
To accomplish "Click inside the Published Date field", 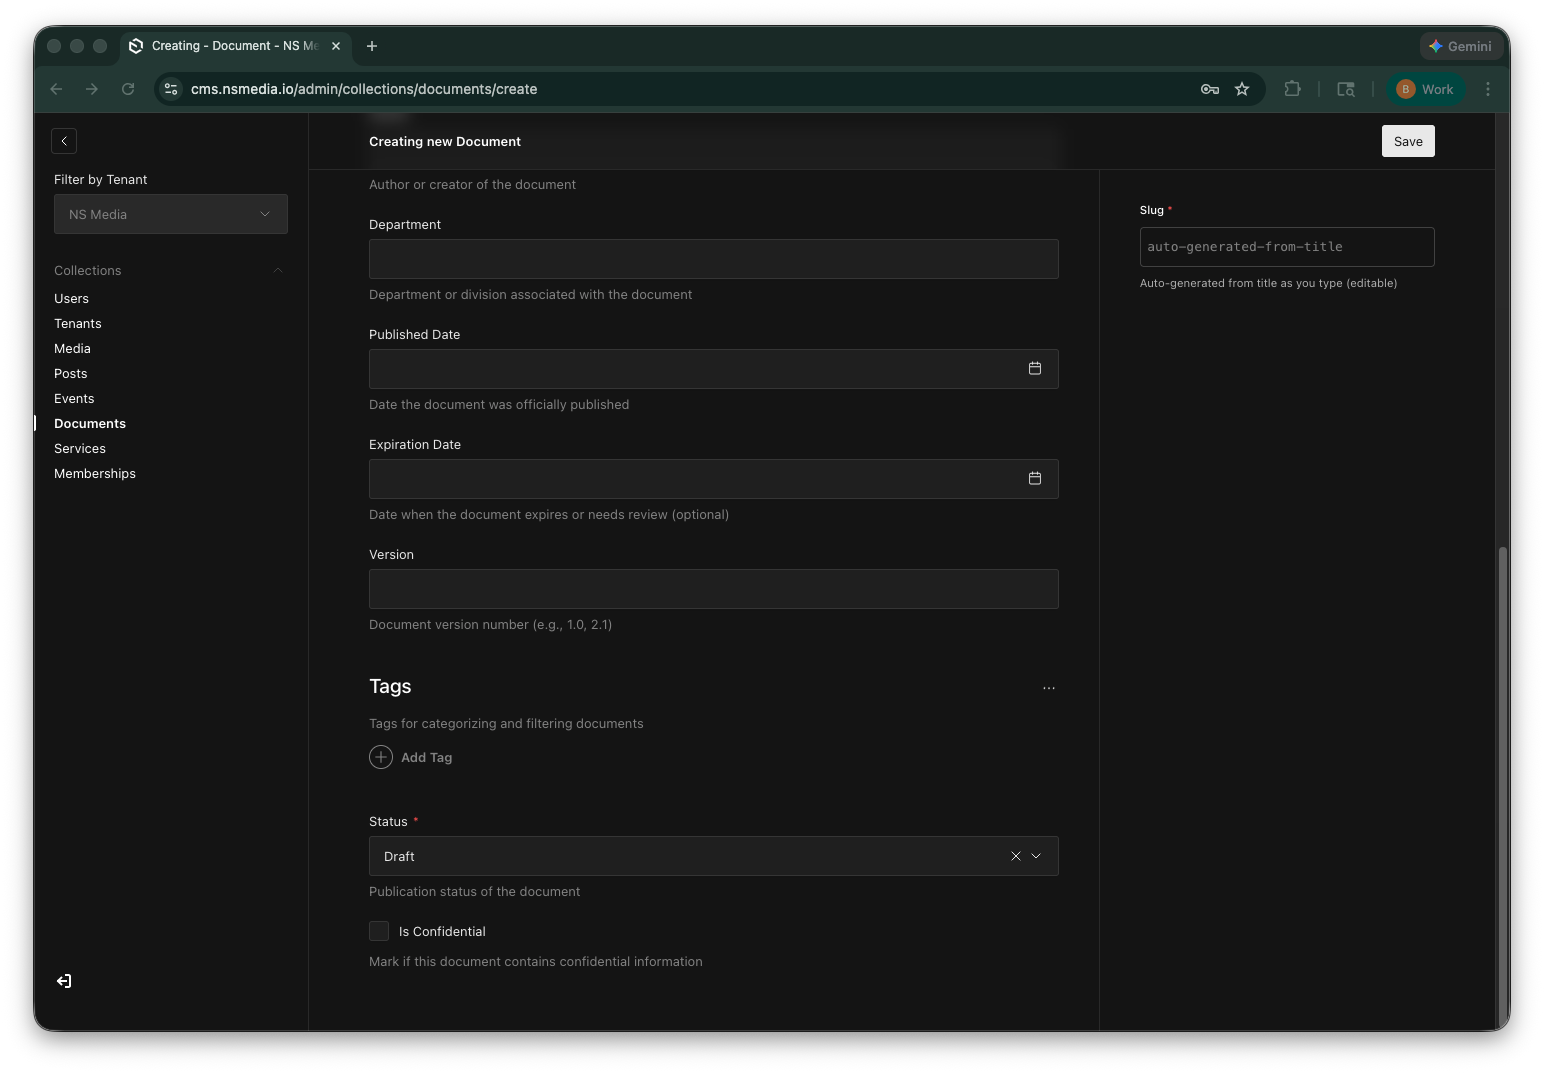I will (x=714, y=369).
